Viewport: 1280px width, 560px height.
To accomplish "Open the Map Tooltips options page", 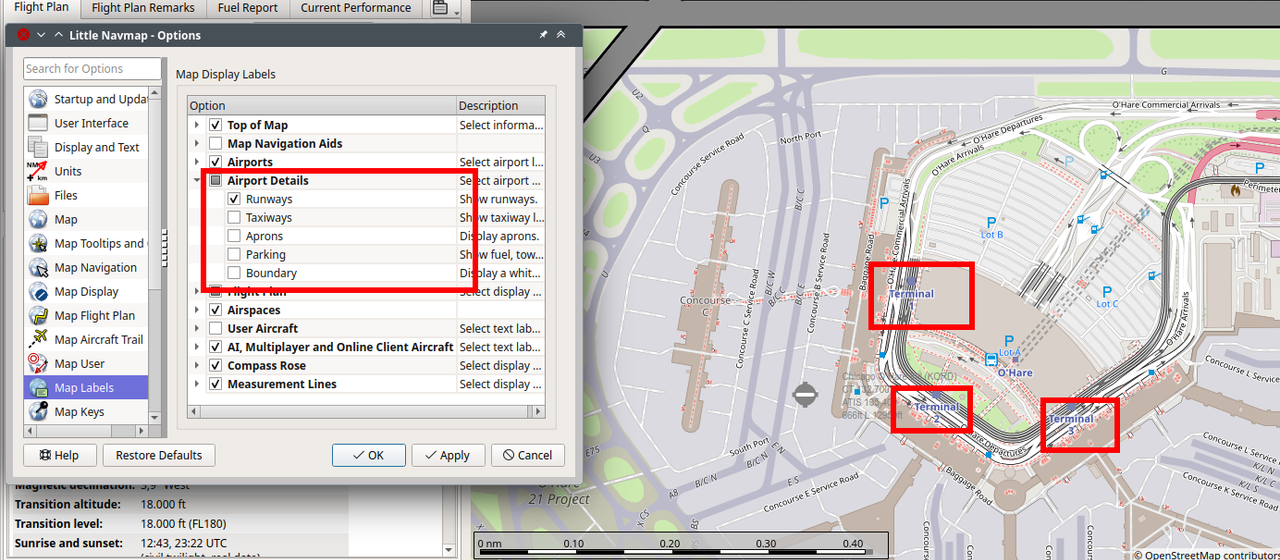I will tap(87, 243).
